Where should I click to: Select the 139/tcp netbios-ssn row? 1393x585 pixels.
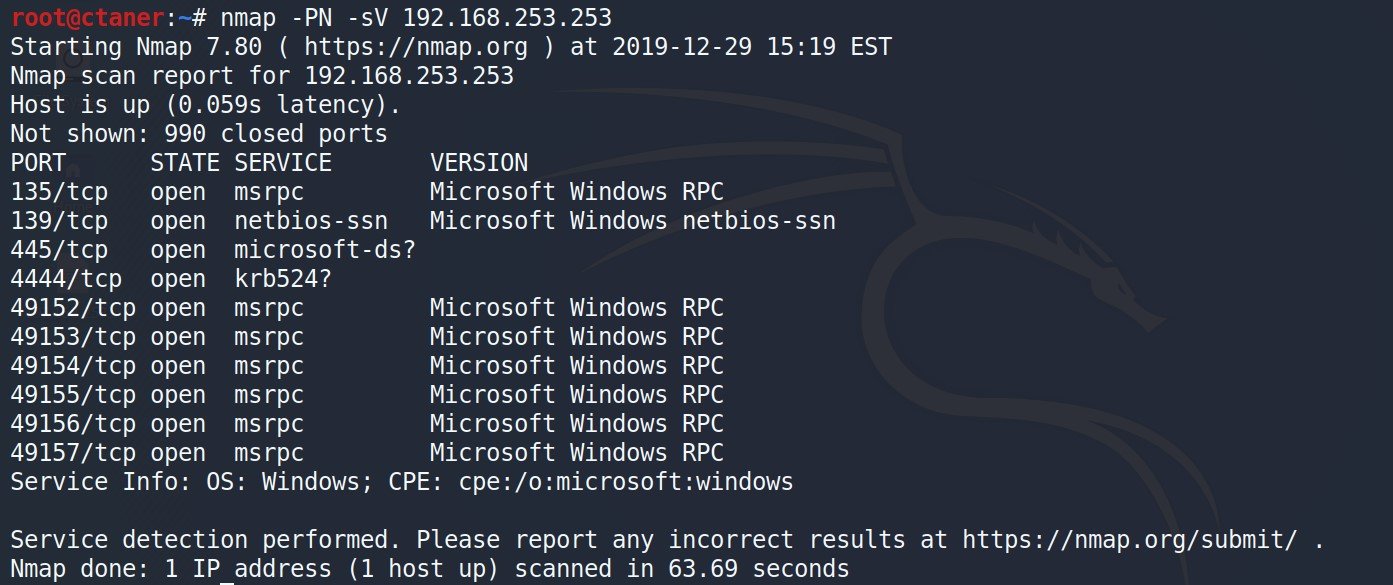point(423,221)
